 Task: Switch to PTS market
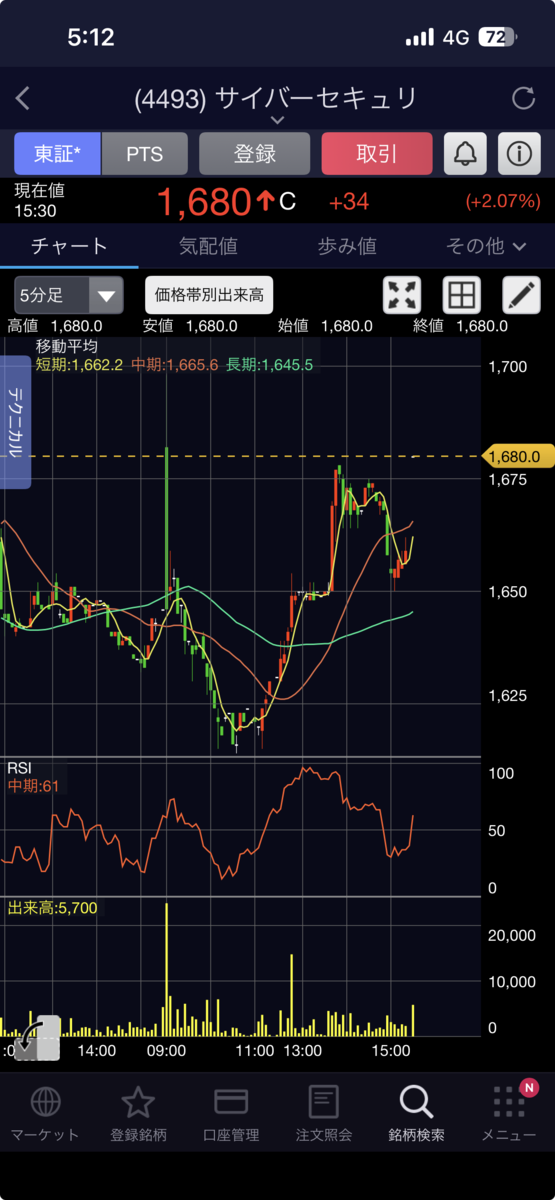point(144,154)
